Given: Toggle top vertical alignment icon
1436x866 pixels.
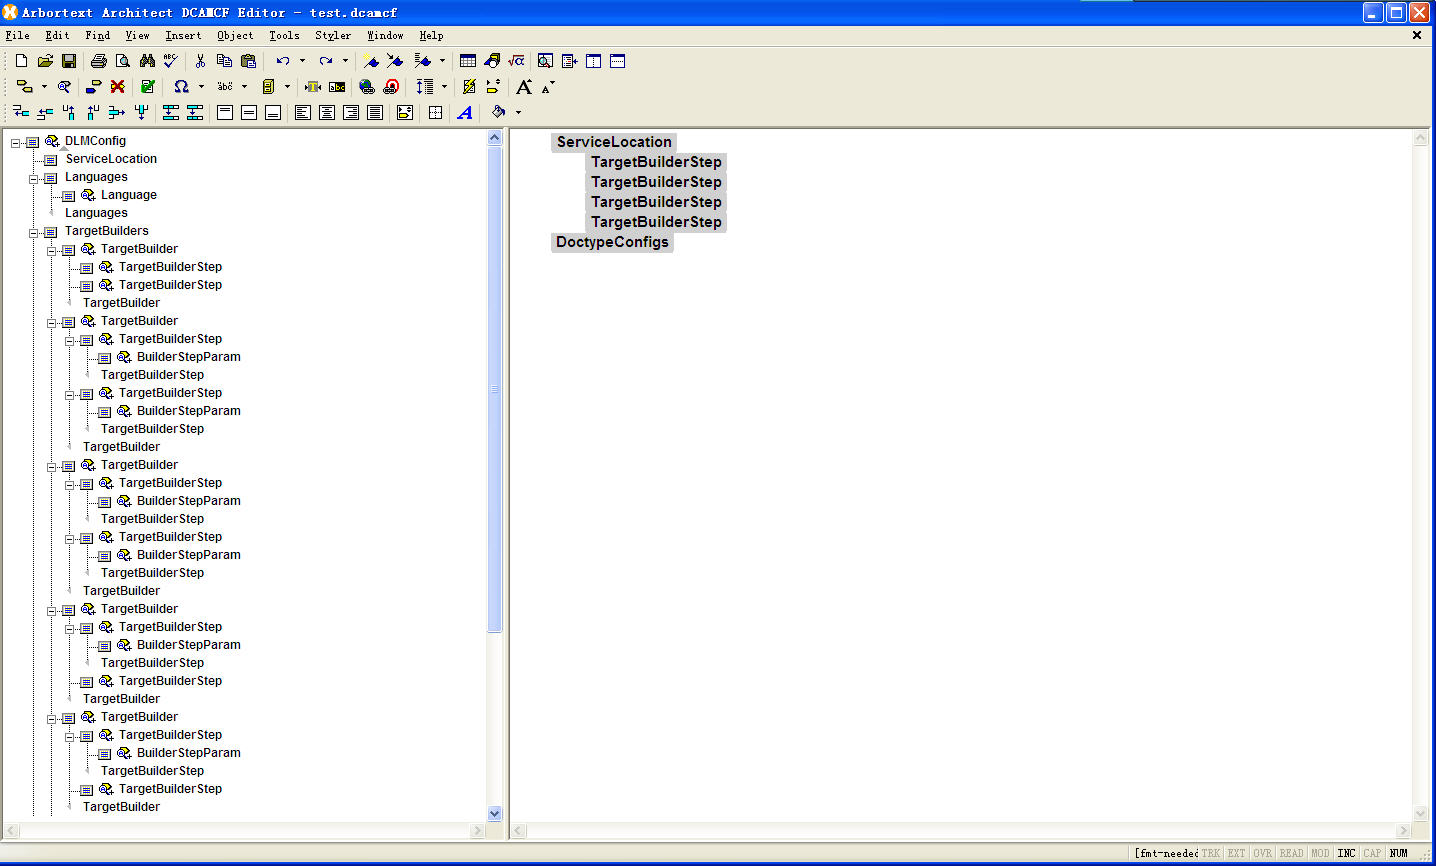Looking at the screenshot, I should tap(225, 113).
